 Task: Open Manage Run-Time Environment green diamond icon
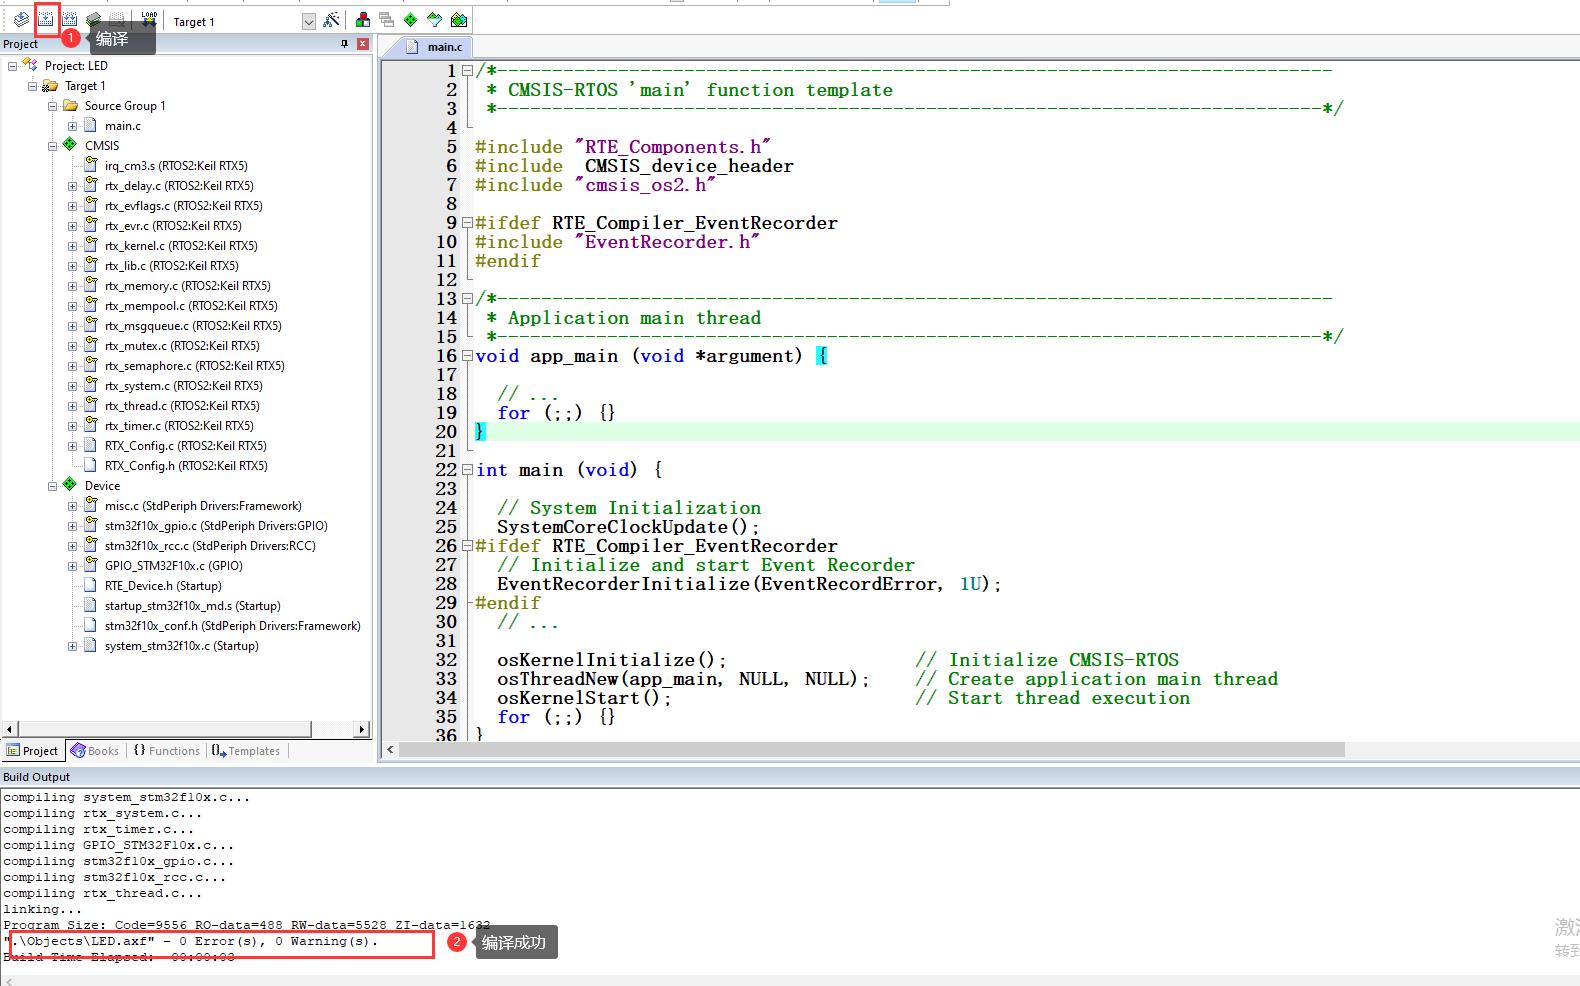click(x=411, y=20)
